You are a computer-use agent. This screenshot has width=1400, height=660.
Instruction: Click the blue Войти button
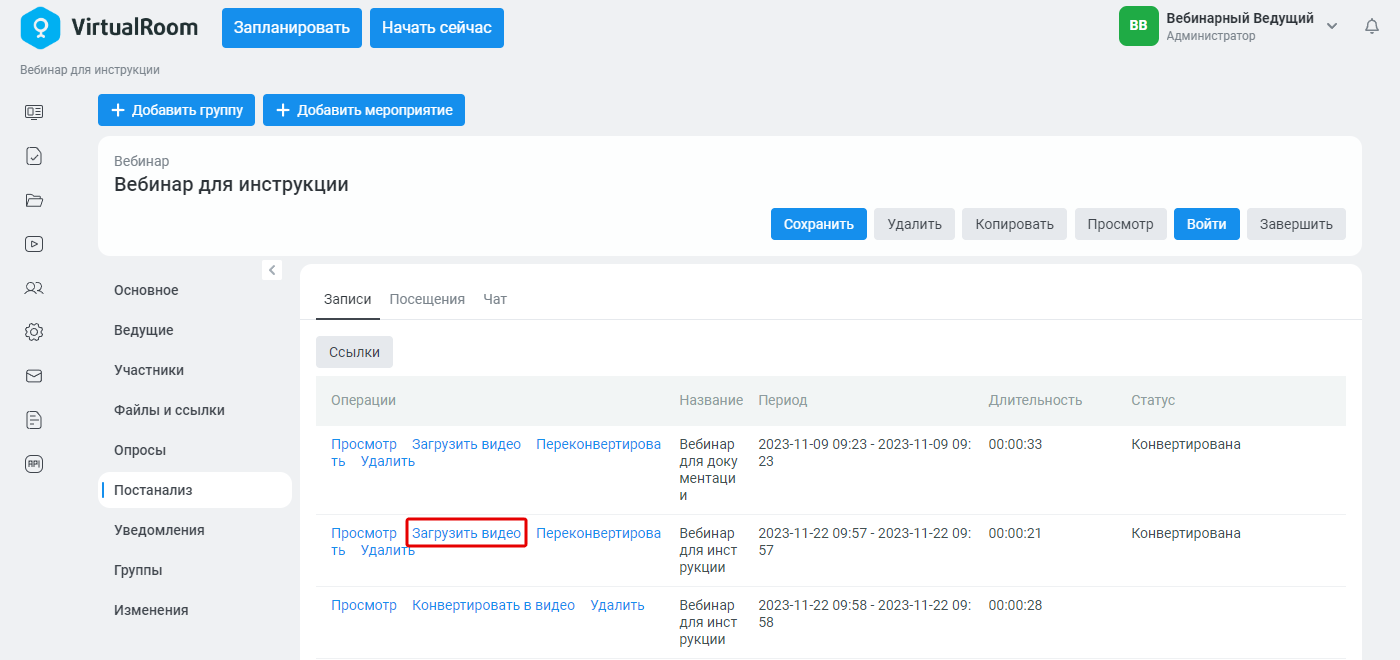(x=1207, y=224)
